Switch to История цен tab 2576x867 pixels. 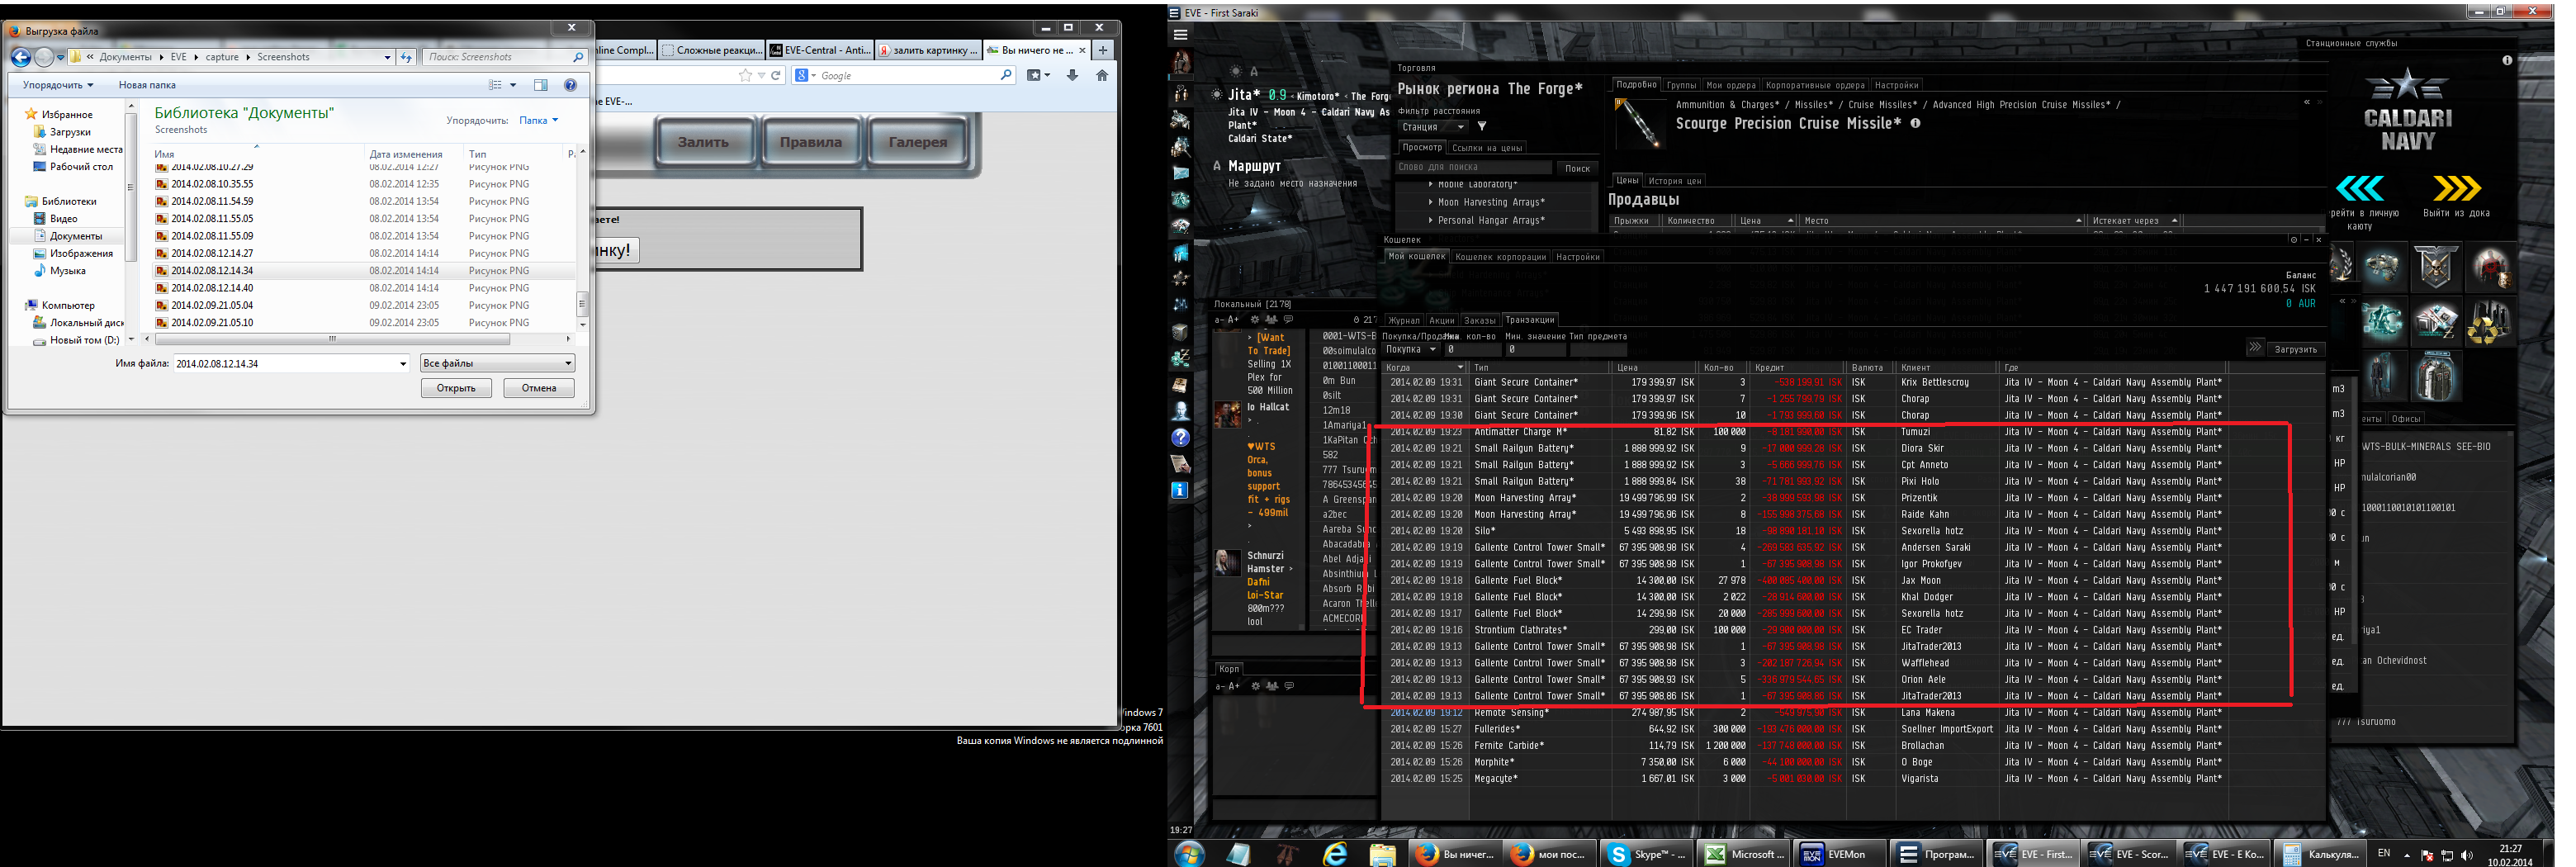(x=1675, y=181)
